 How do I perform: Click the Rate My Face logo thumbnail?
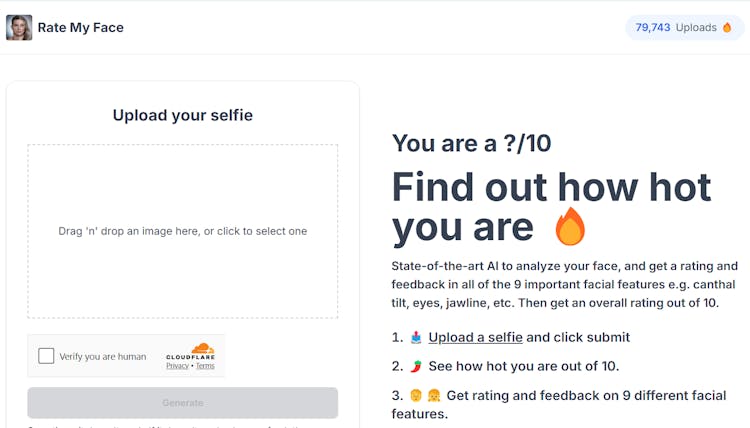pos(19,27)
